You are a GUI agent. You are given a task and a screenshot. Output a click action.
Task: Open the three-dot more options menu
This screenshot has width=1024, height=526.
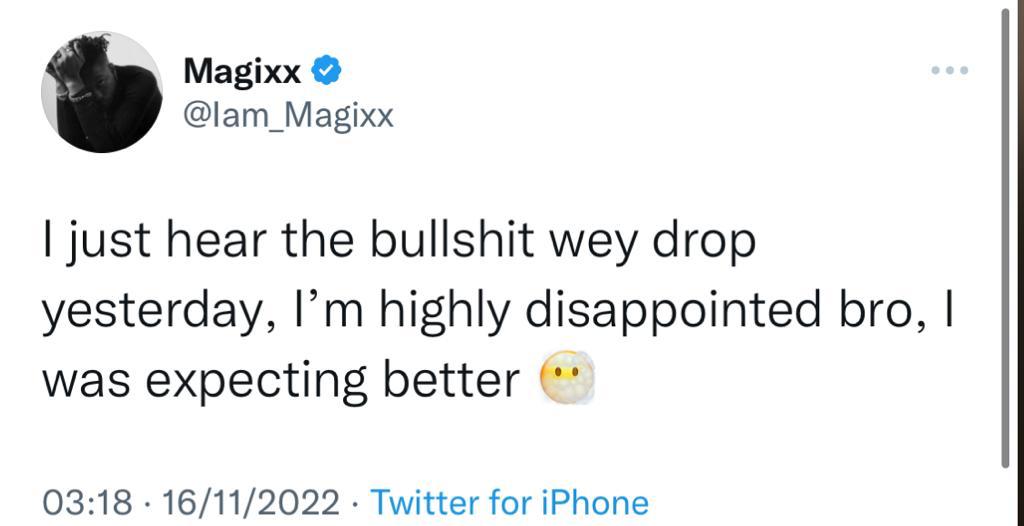[x=949, y=70]
